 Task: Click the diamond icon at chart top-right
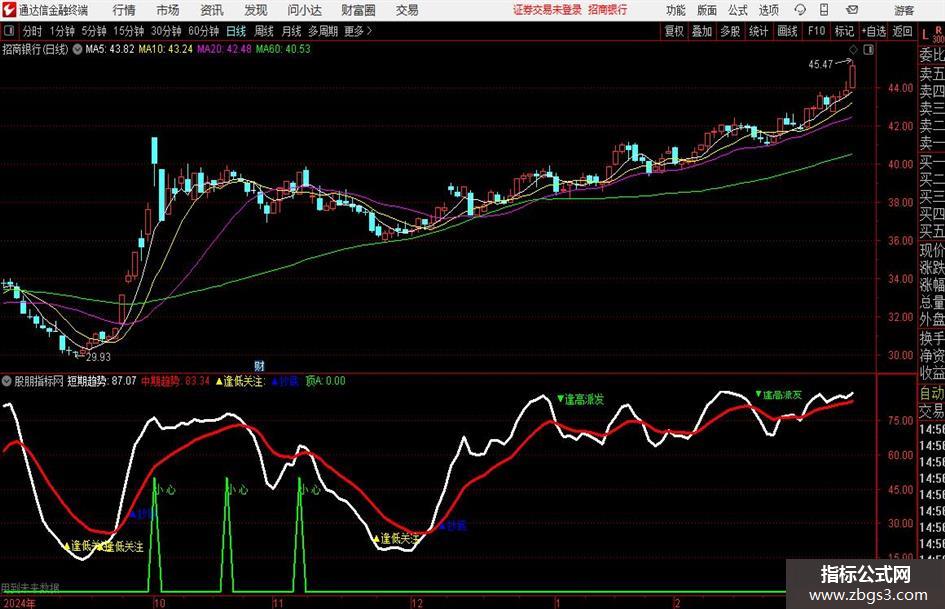853,50
